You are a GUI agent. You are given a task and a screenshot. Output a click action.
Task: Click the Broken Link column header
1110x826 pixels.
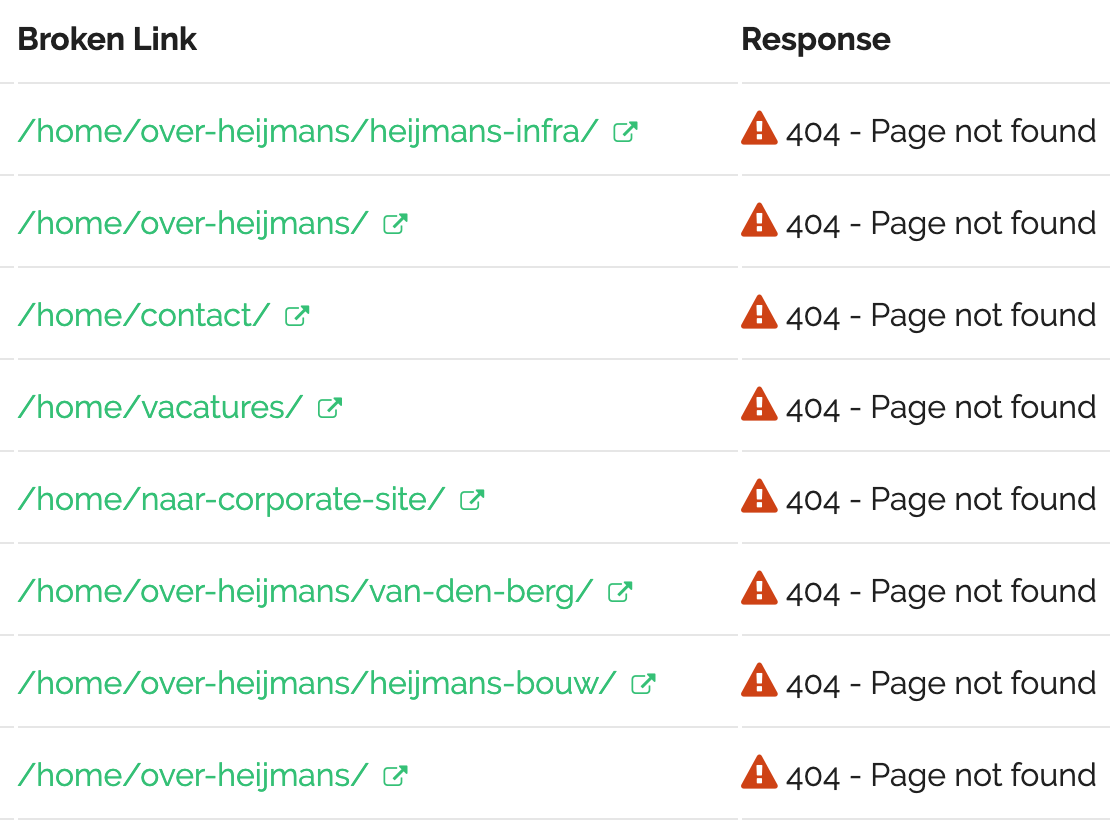click(x=107, y=40)
